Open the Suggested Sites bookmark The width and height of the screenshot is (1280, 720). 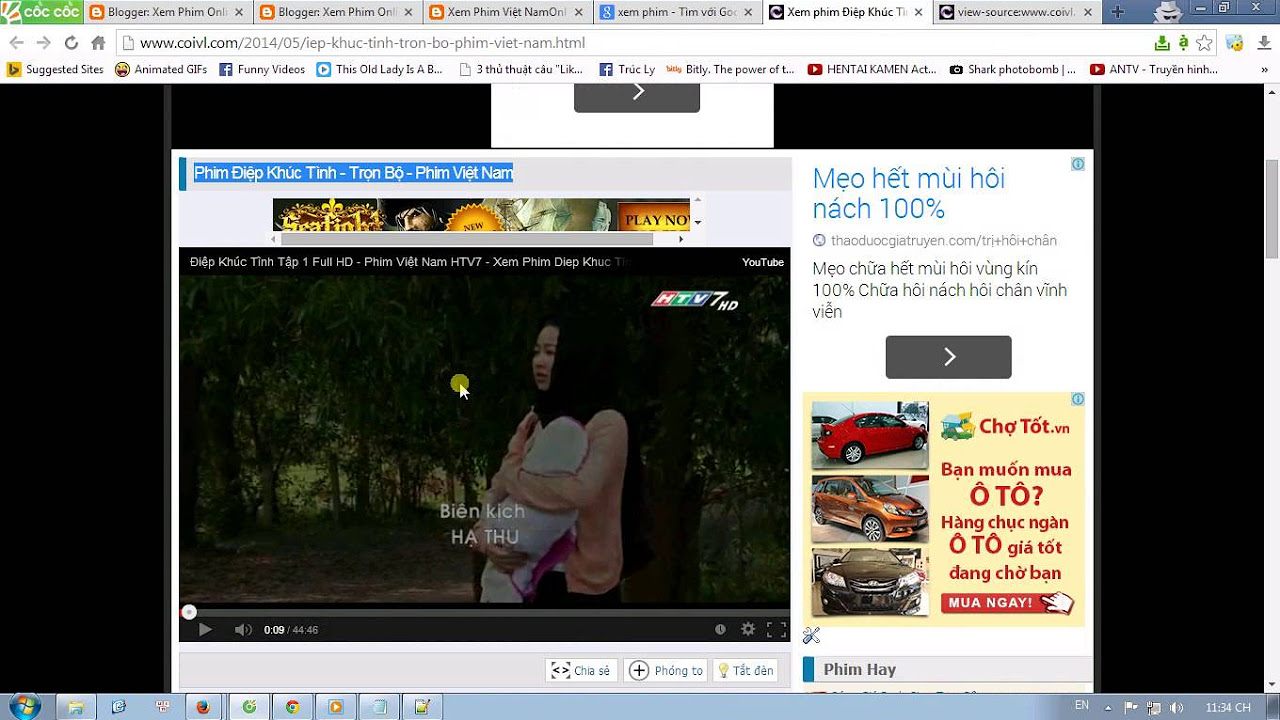tap(55, 69)
